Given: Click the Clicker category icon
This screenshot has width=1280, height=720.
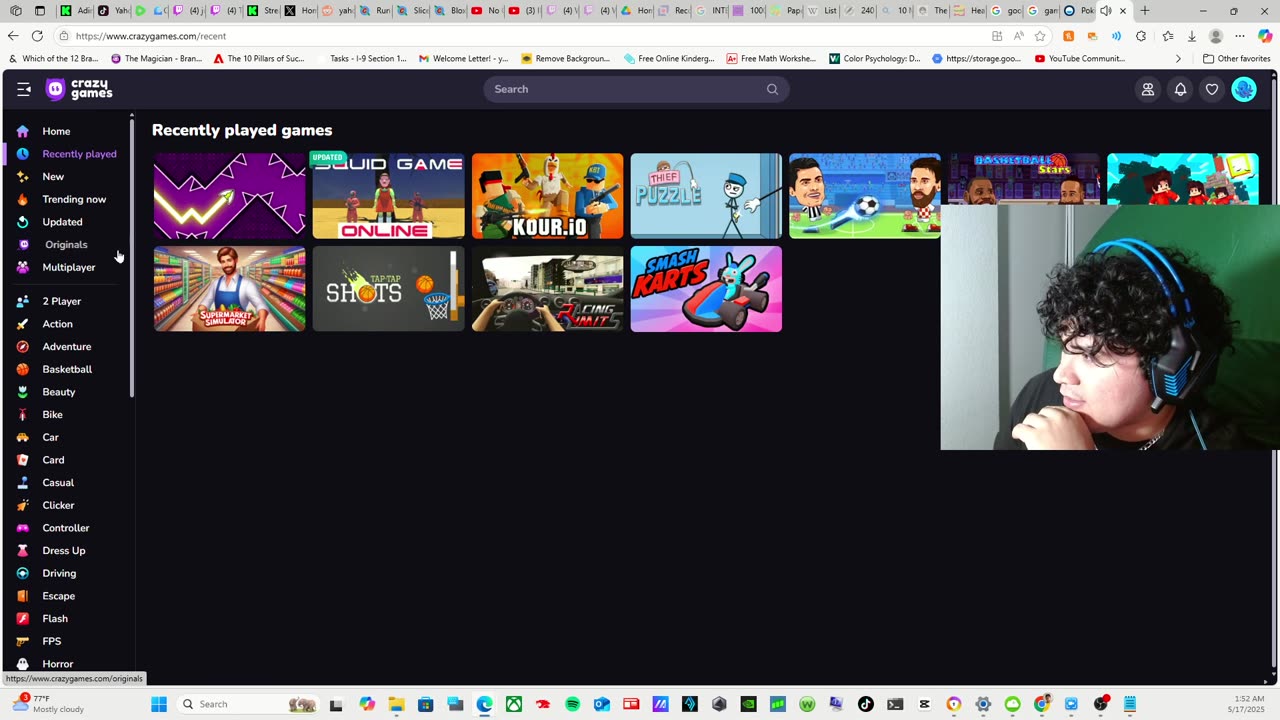Looking at the screenshot, I should tap(22, 505).
